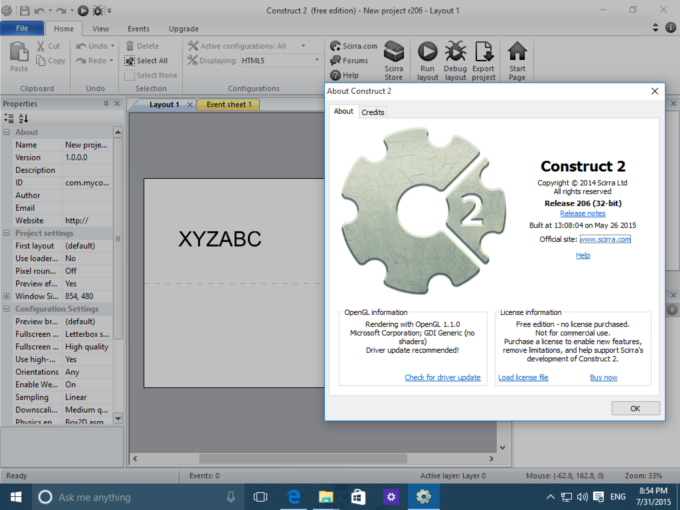Open the Scirra Store
Screen dimensions: 680x510
click(394, 61)
